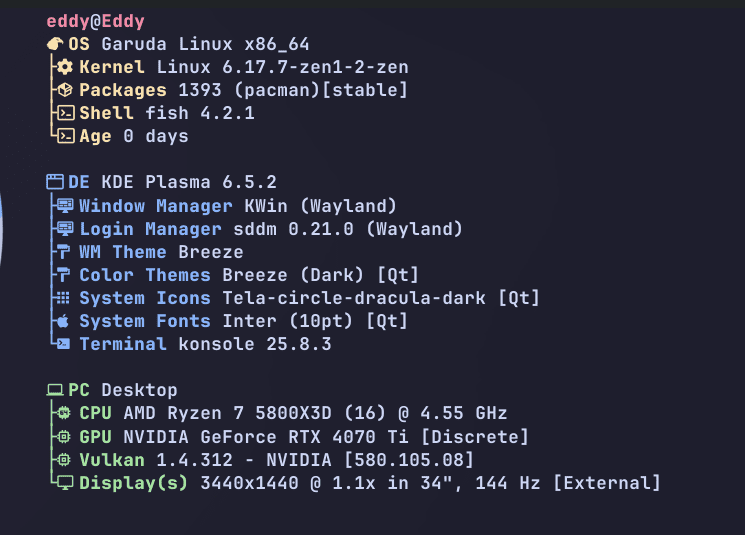Click the grid icon beside System Icons
The image size is (745, 535).
pos(65,298)
